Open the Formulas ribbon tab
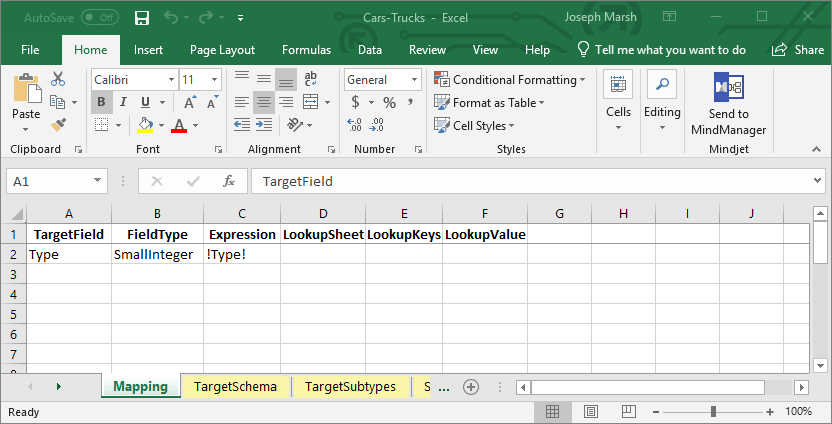This screenshot has height=424, width=832. coord(306,50)
